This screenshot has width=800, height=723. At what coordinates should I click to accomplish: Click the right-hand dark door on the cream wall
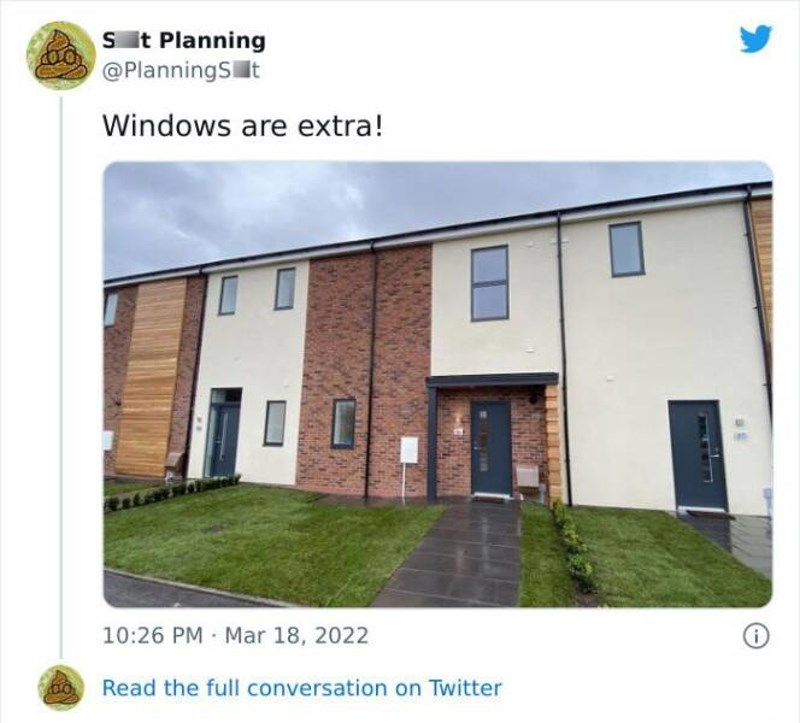point(697,455)
